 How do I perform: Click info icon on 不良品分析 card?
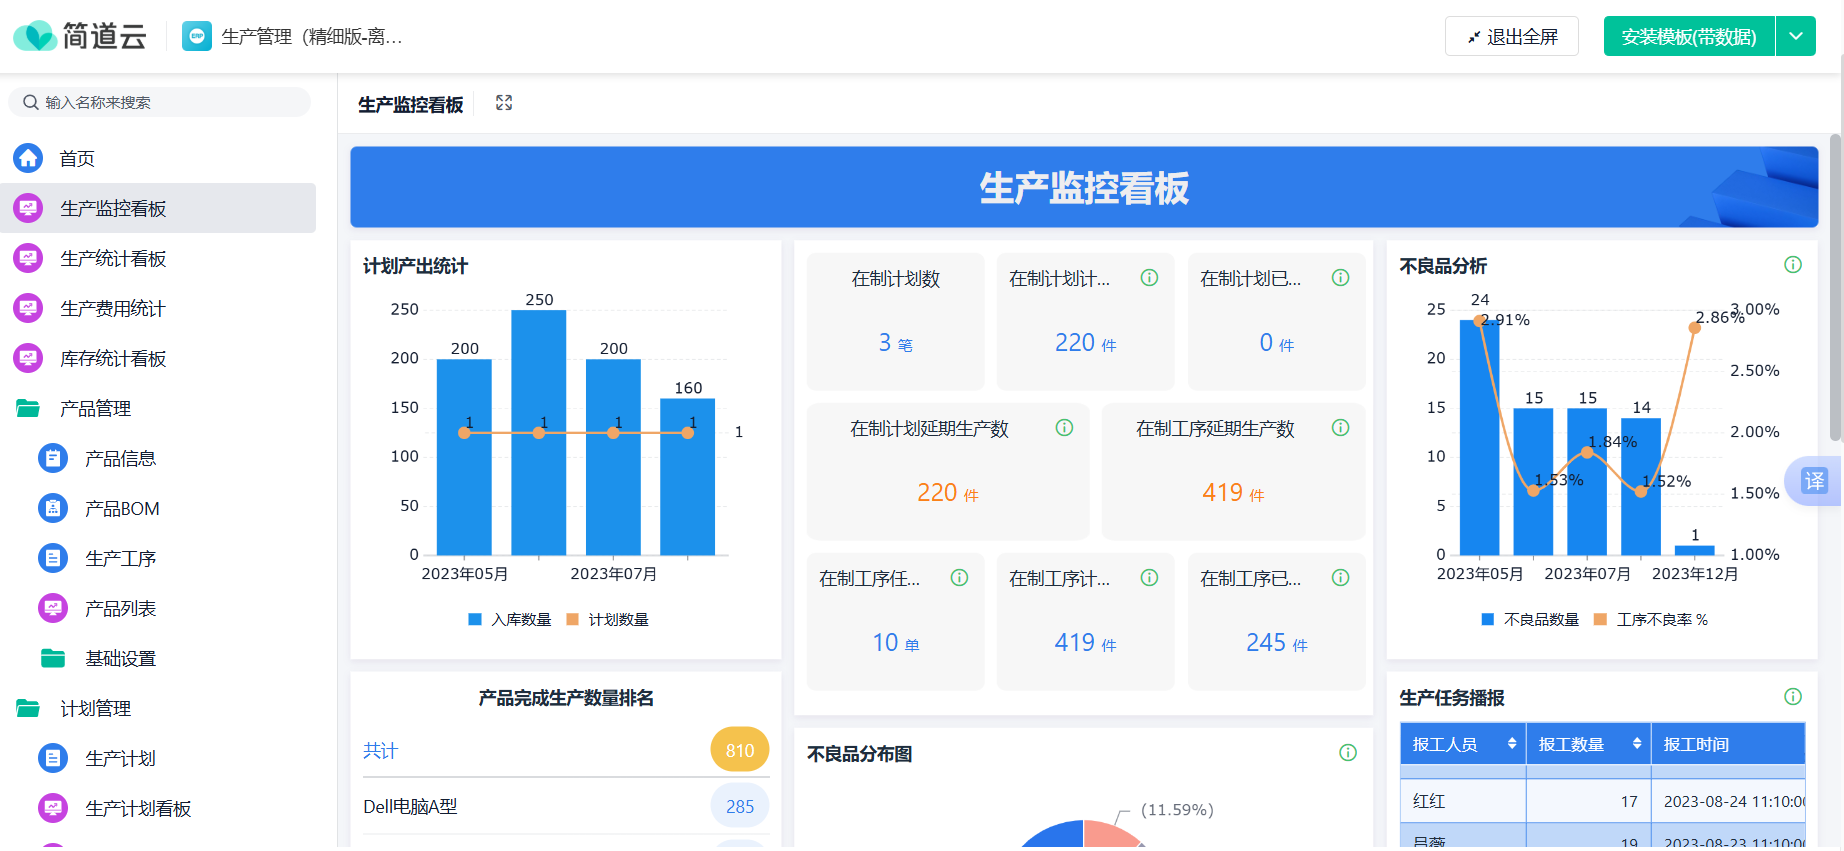click(1793, 265)
